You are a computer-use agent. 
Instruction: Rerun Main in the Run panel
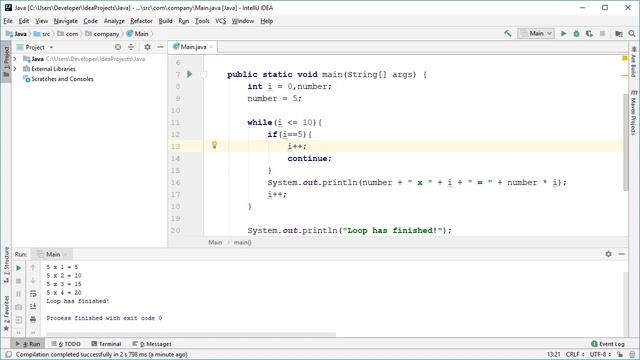[x=19, y=268]
